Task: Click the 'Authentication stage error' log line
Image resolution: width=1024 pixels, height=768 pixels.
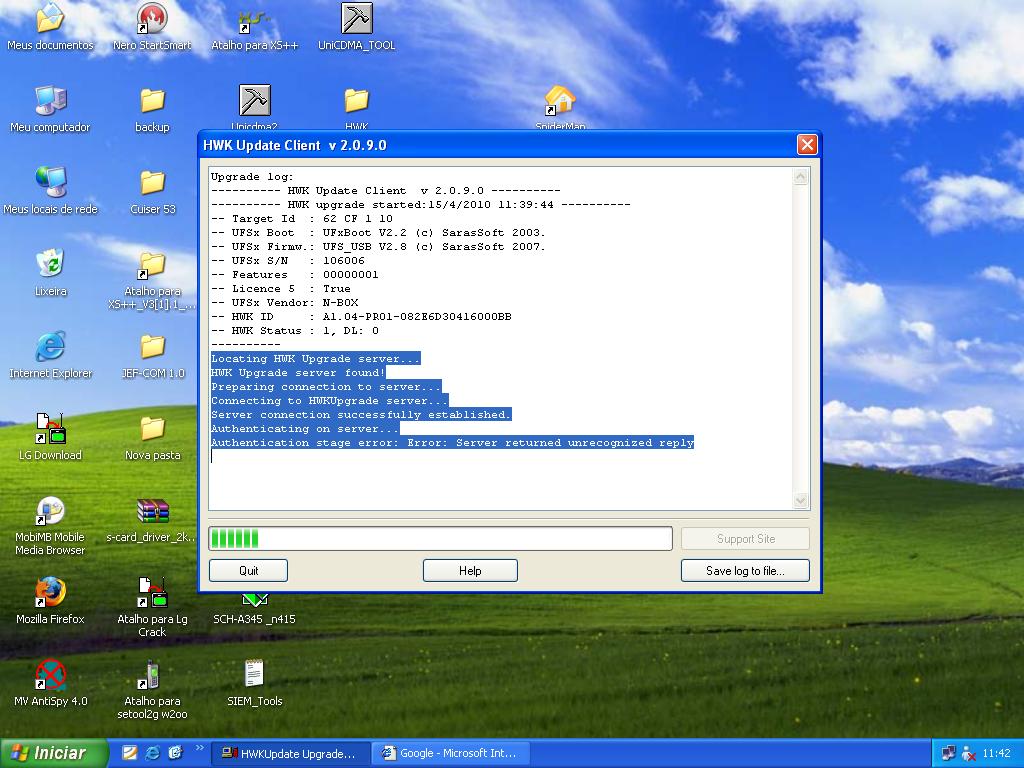Action: pos(452,443)
